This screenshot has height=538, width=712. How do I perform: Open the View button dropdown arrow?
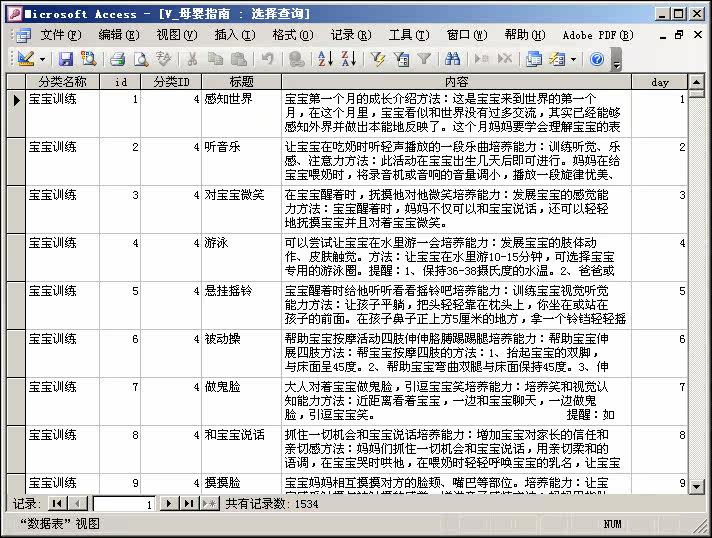(x=43, y=59)
